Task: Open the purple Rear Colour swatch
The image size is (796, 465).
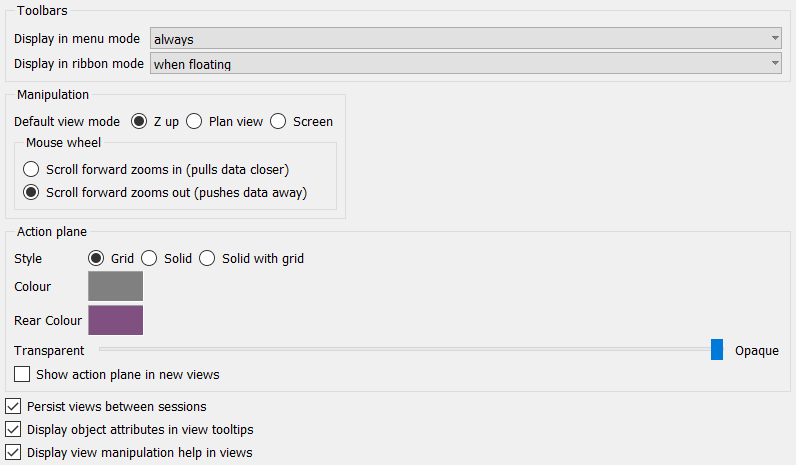Action: click(x=115, y=320)
